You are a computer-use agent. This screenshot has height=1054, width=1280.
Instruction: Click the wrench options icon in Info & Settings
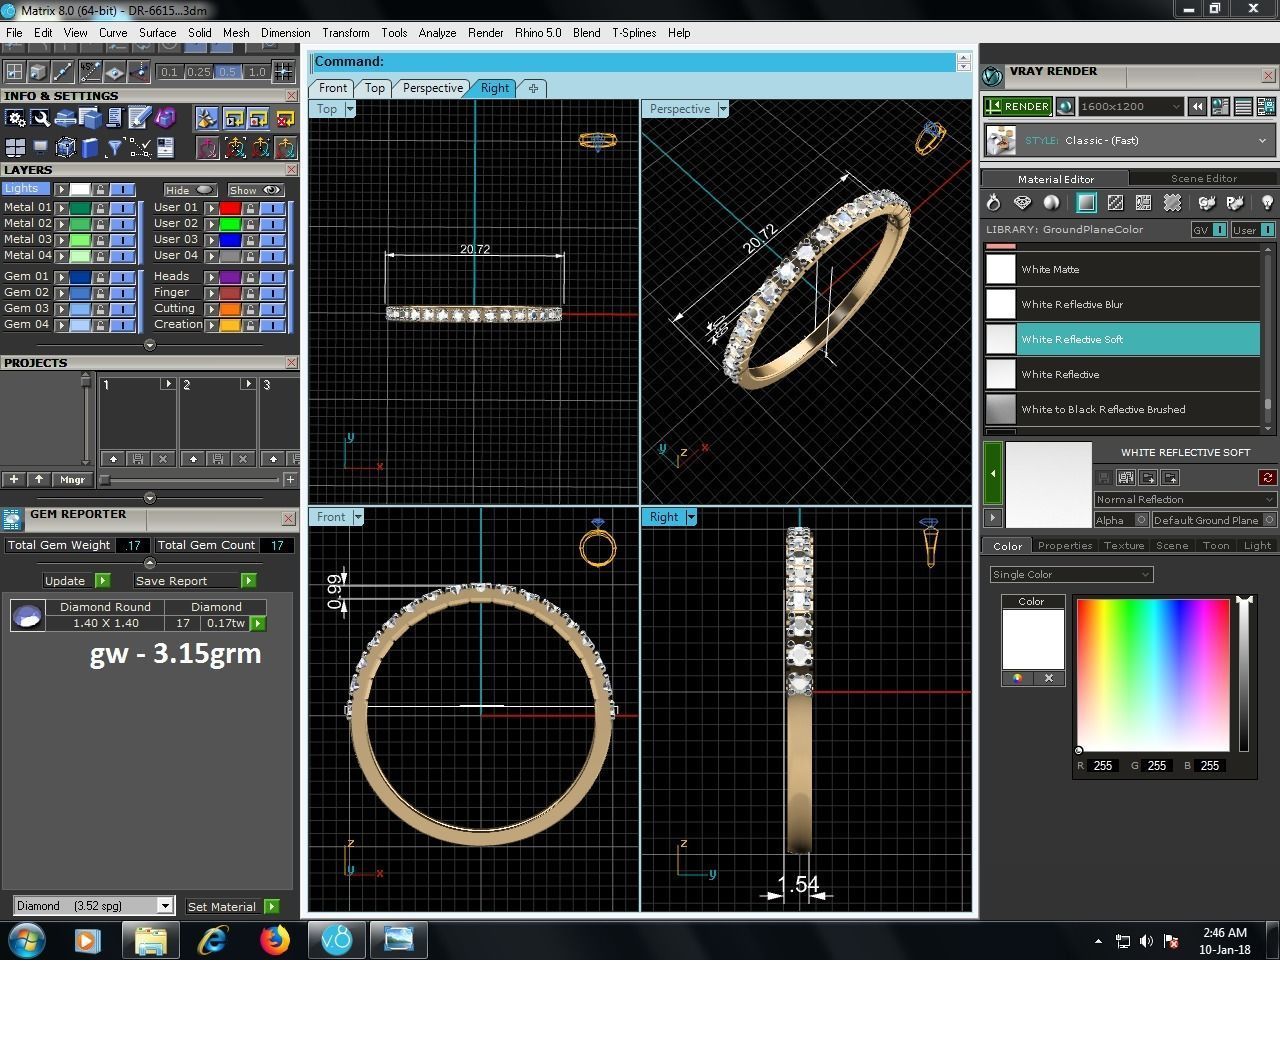click(40, 118)
